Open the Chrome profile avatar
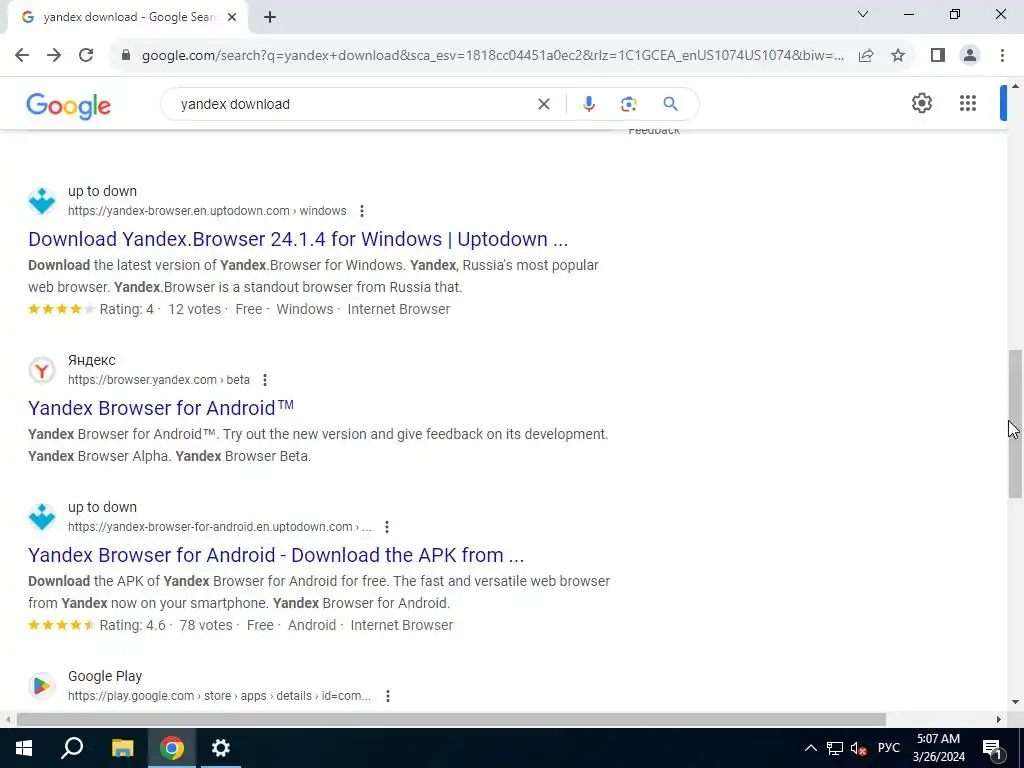Viewport: 1024px width, 768px height. [x=970, y=55]
